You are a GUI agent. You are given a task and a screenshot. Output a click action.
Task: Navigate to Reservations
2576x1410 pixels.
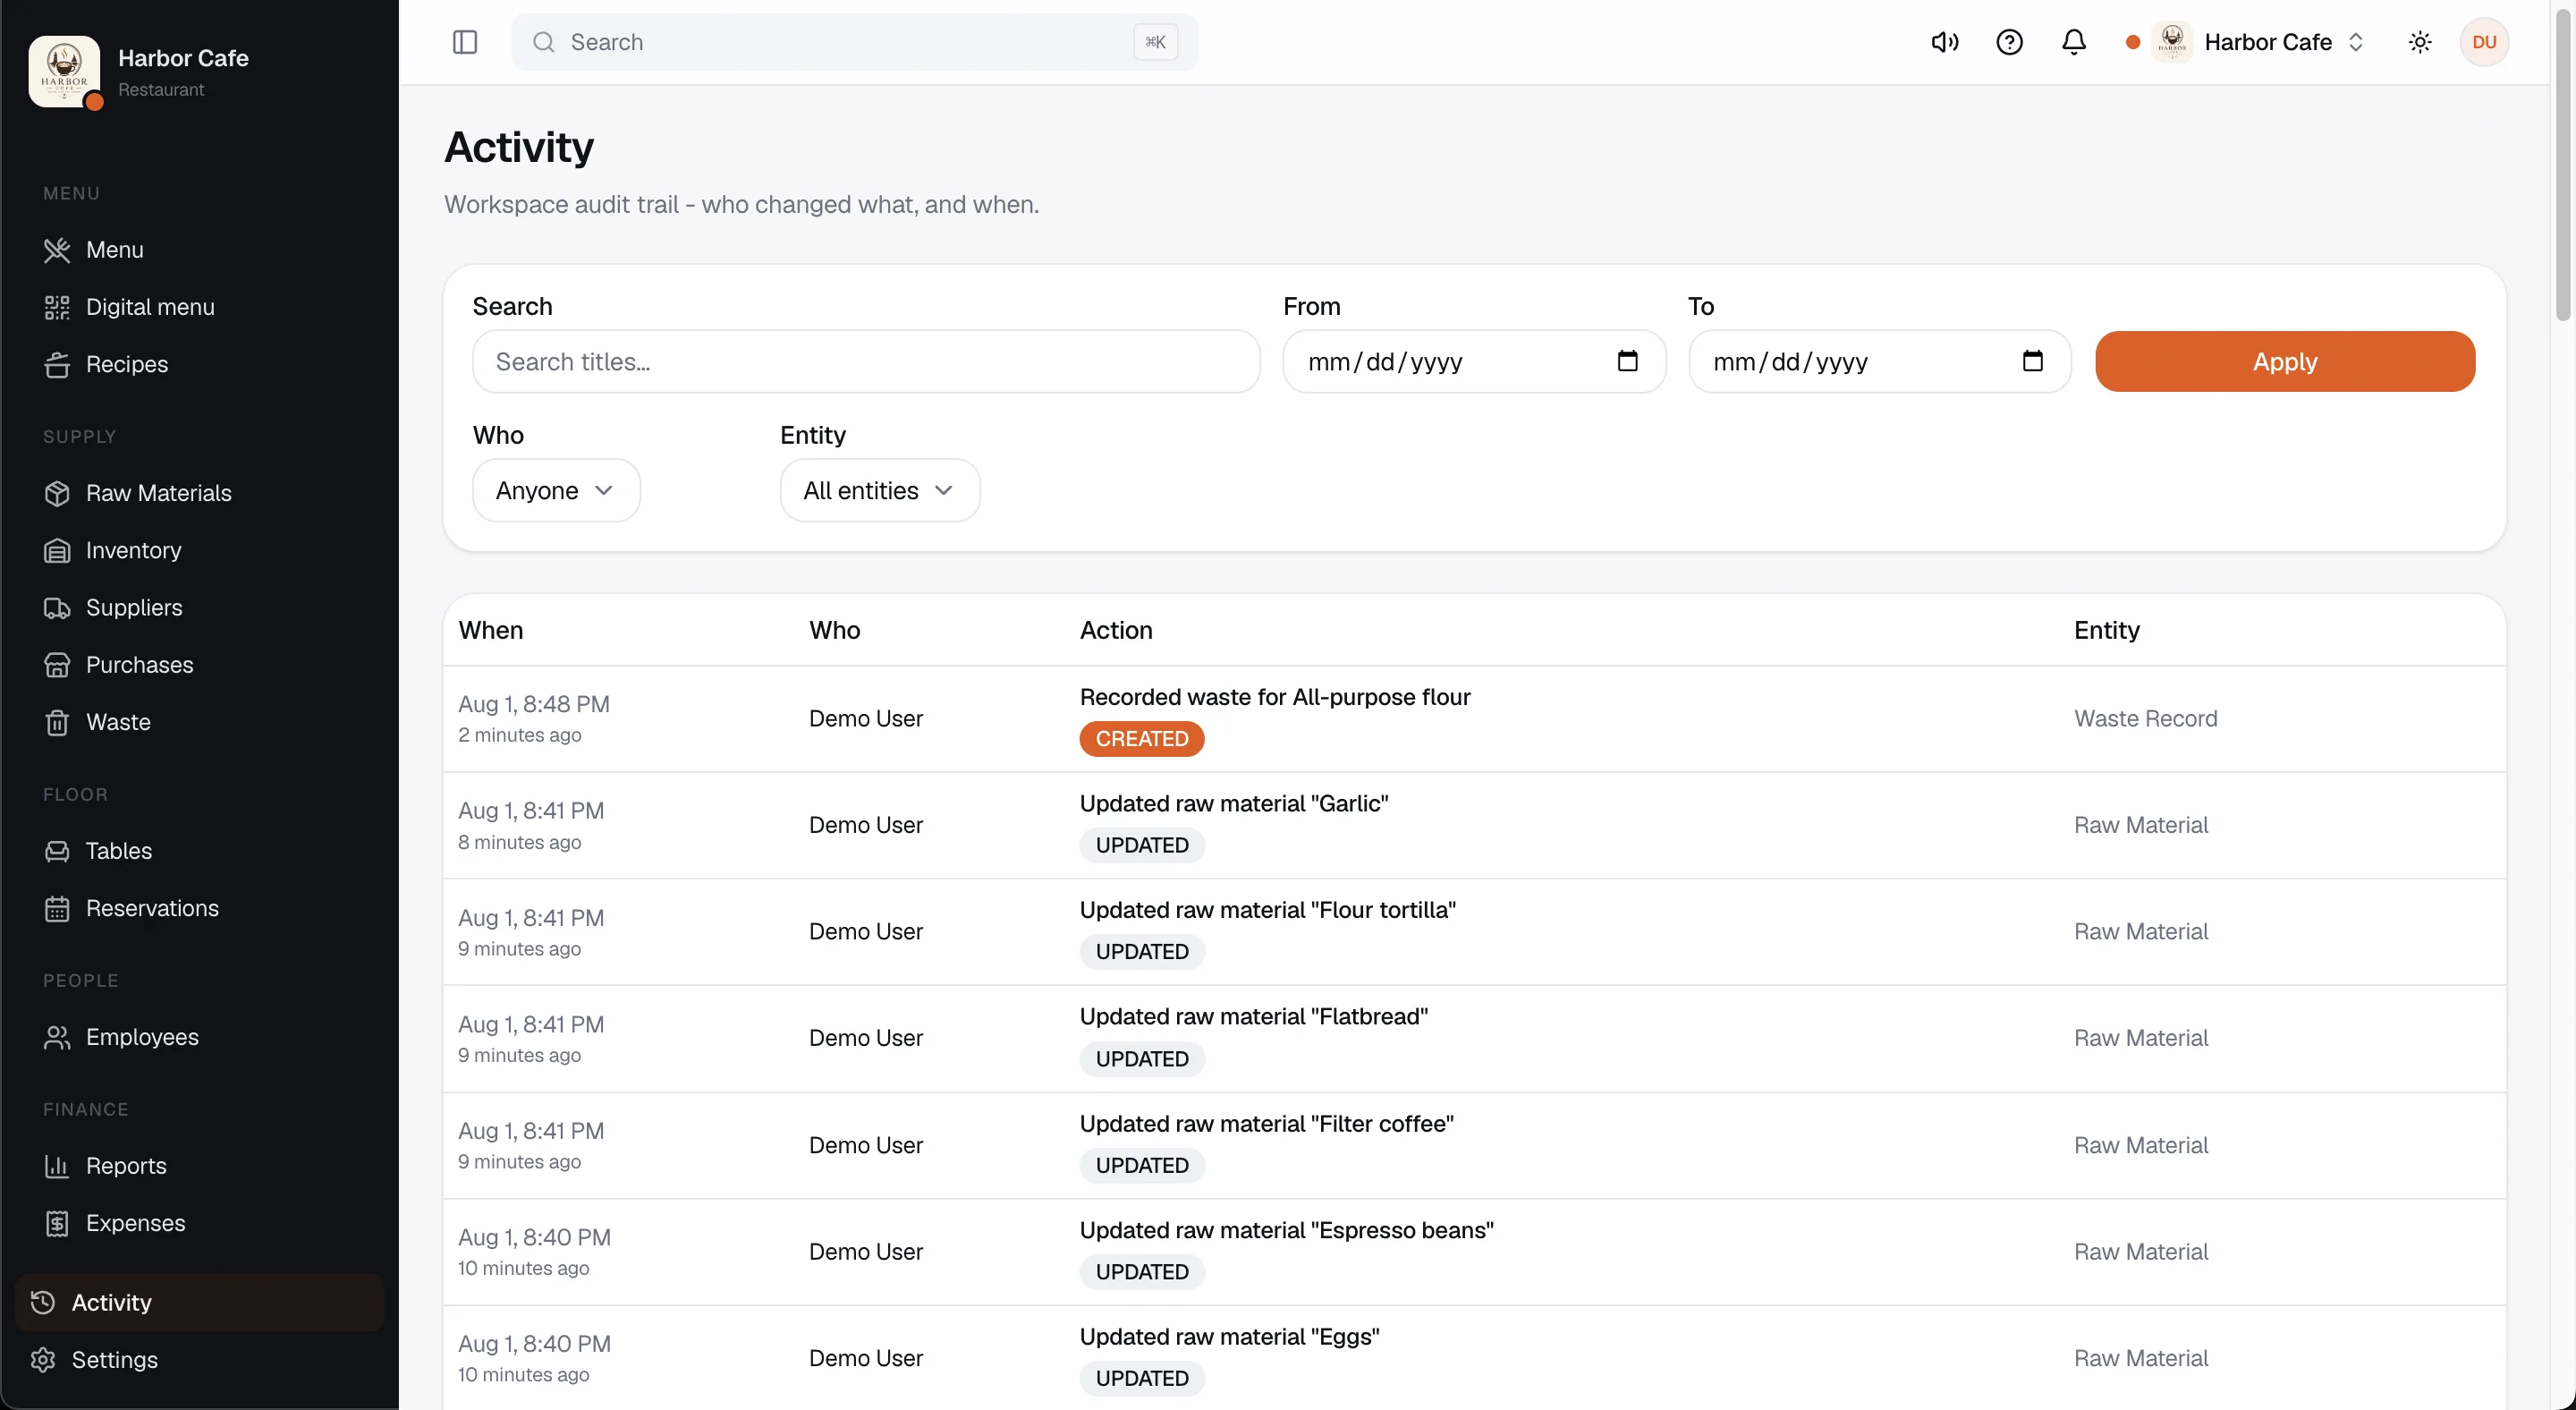coord(200,908)
